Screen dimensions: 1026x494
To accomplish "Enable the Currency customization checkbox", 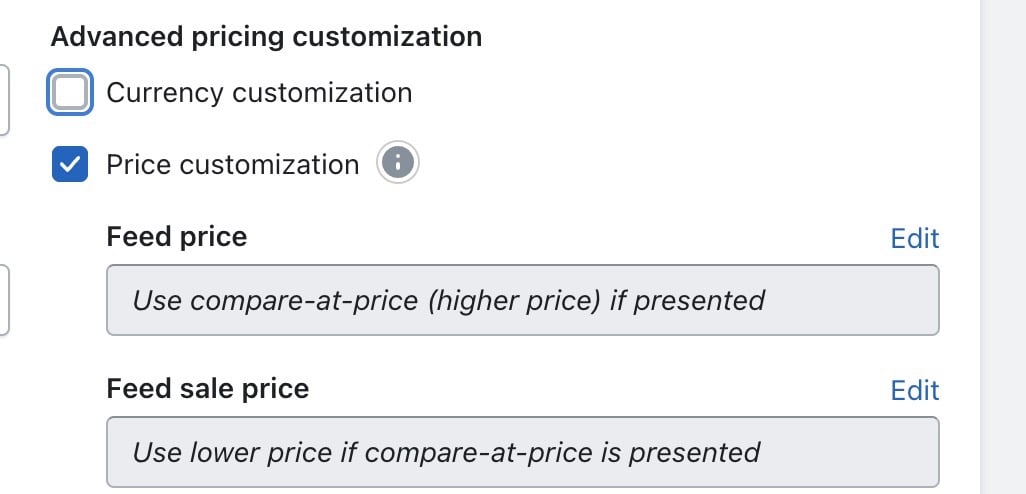I will coord(69,92).
